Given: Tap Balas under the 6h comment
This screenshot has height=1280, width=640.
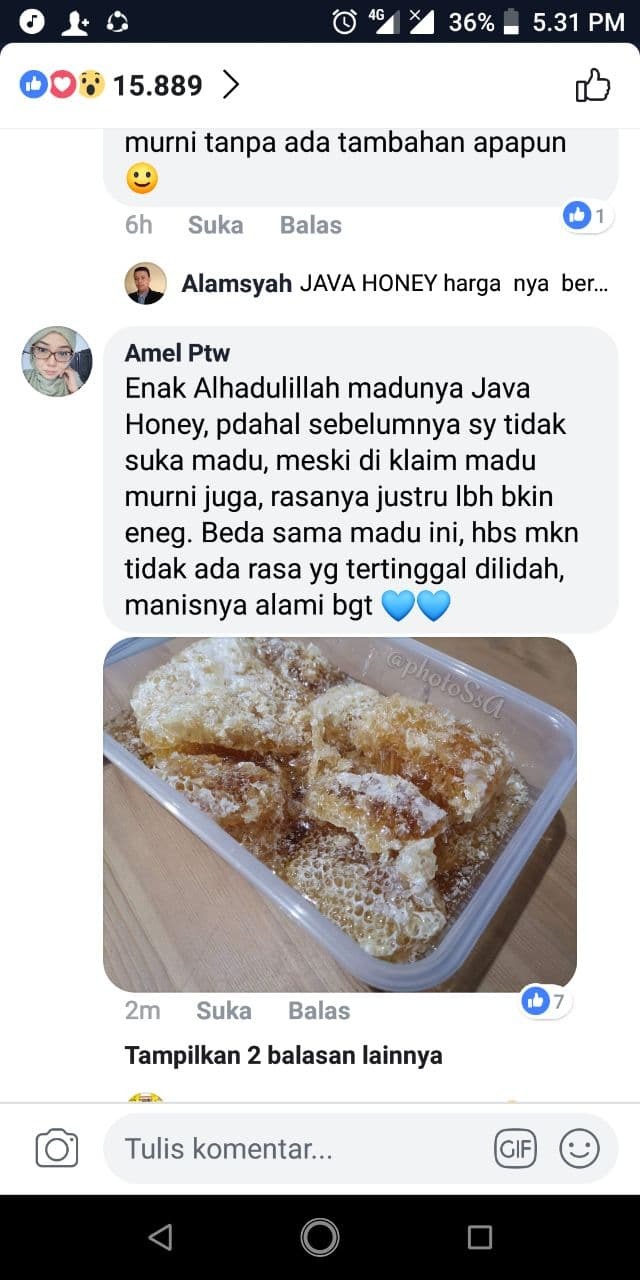Looking at the screenshot, I should pos(311,225).
